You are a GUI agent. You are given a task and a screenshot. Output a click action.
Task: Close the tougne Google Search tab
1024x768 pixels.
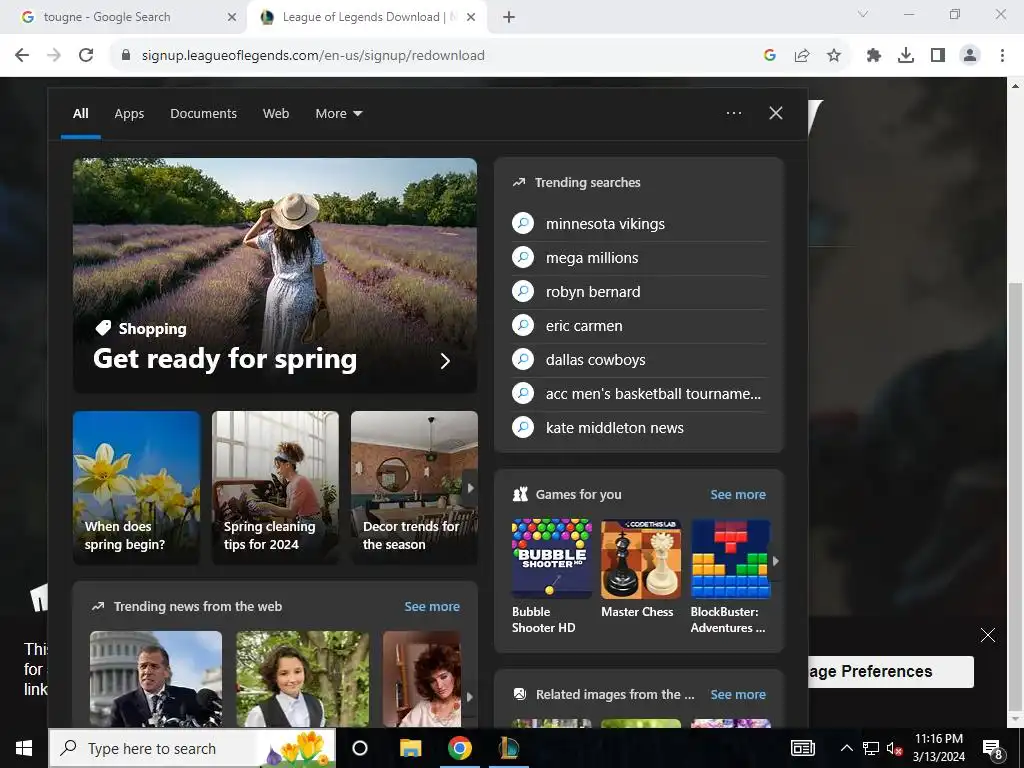[x=232, y=18]
